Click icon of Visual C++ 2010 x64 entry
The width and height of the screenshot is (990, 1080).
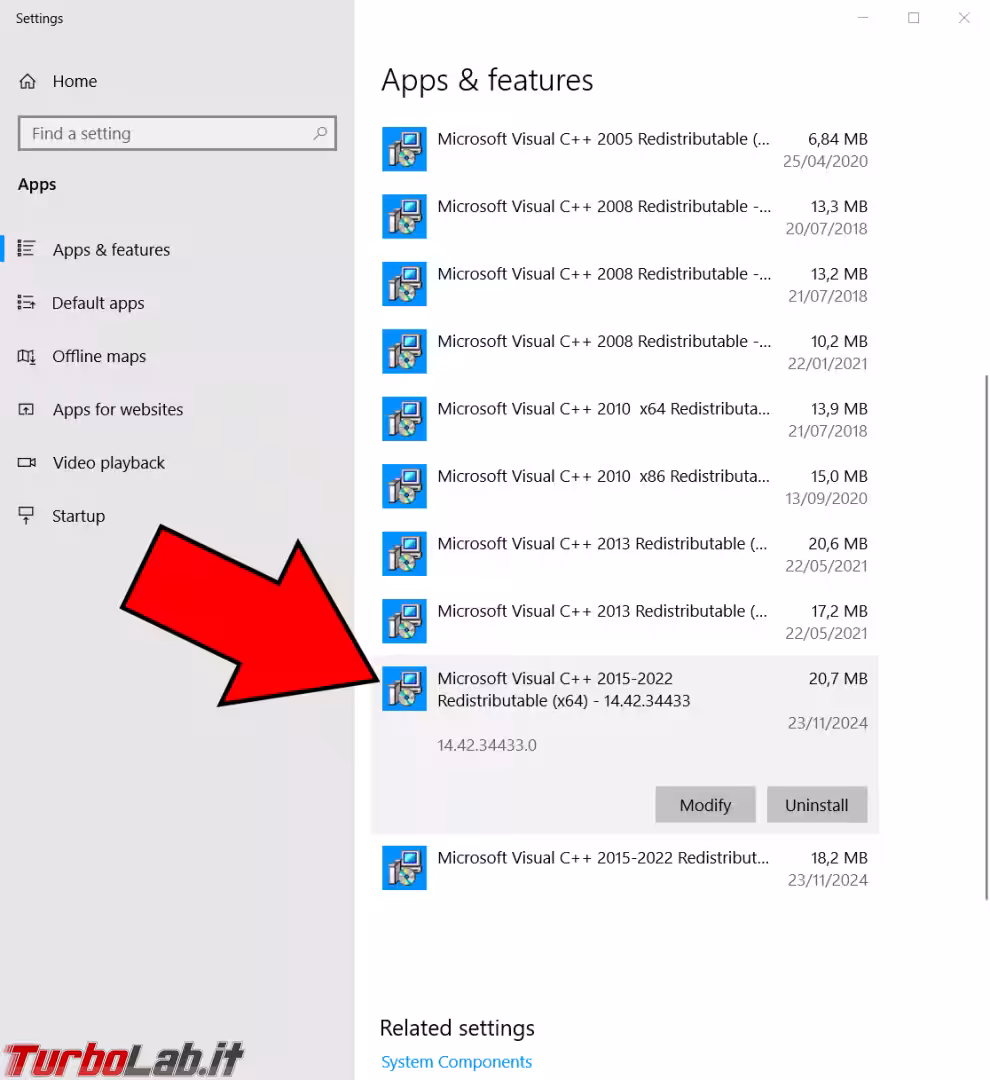[404, 419]
